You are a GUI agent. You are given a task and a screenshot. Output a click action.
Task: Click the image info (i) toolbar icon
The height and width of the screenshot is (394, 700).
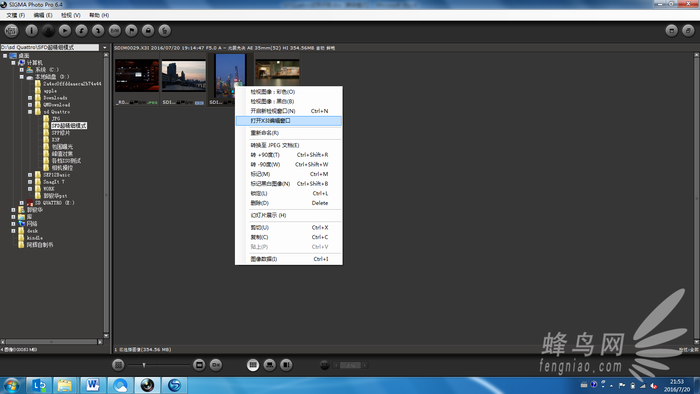pyautogui.click(x=31, y=30)
